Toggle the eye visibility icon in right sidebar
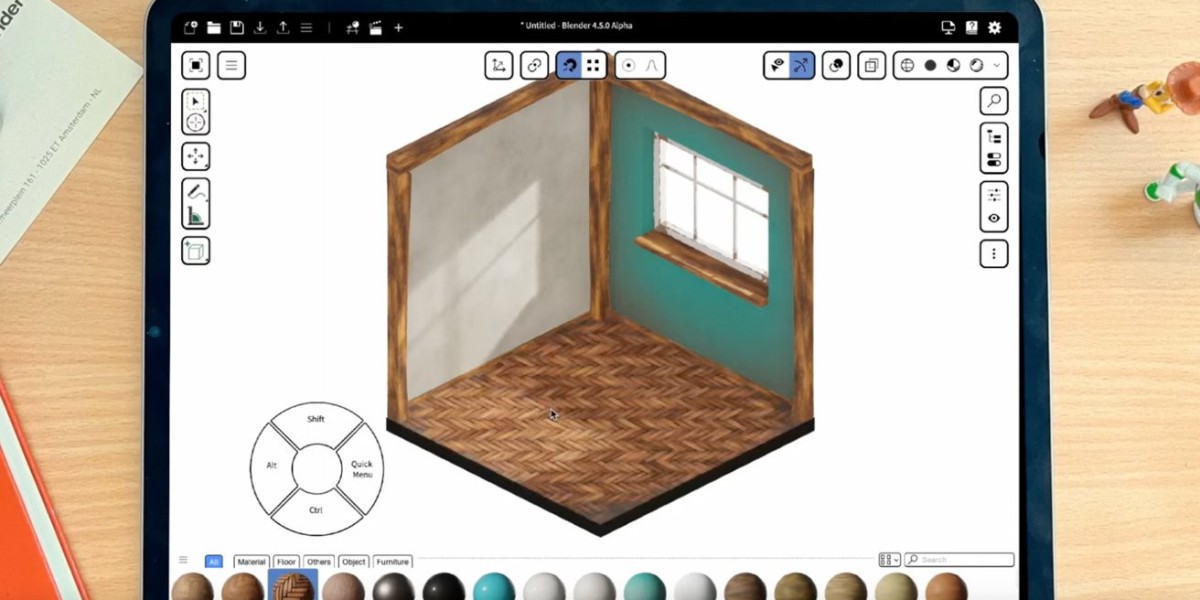 pyautogui.click(x=993, y=218)
